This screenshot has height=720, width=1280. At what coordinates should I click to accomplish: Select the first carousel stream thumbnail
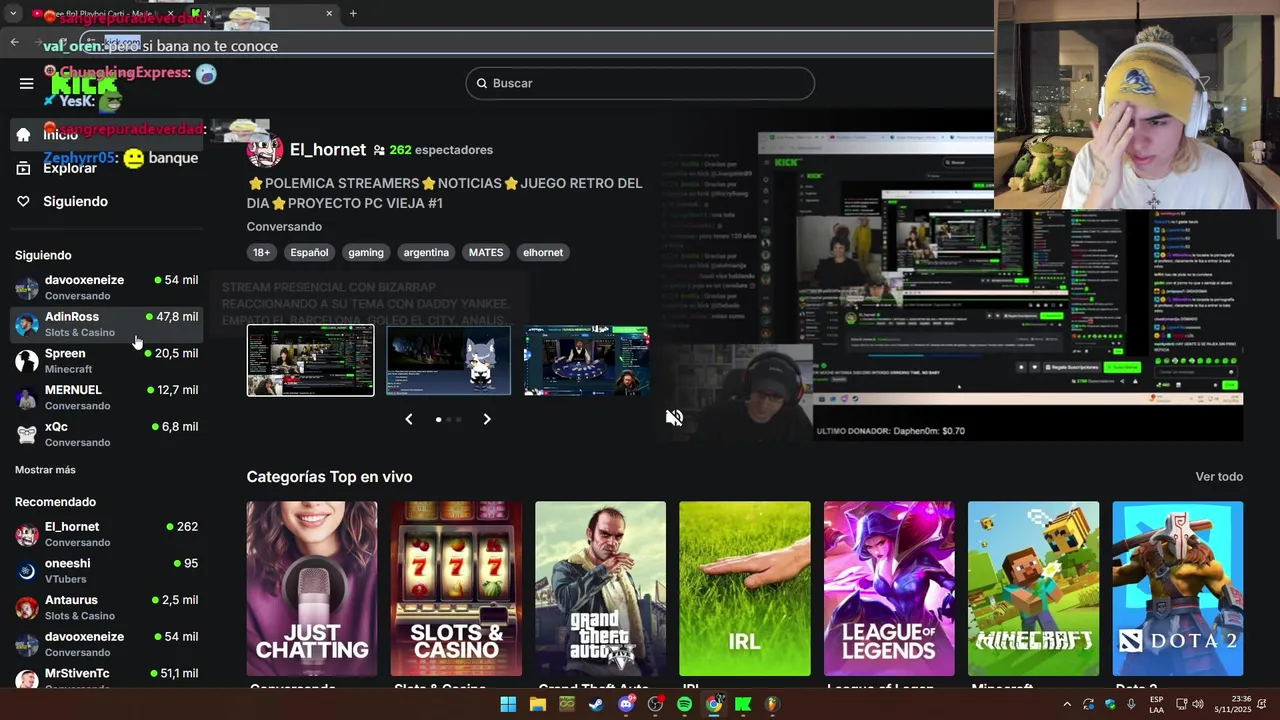[x=310, y=360]
